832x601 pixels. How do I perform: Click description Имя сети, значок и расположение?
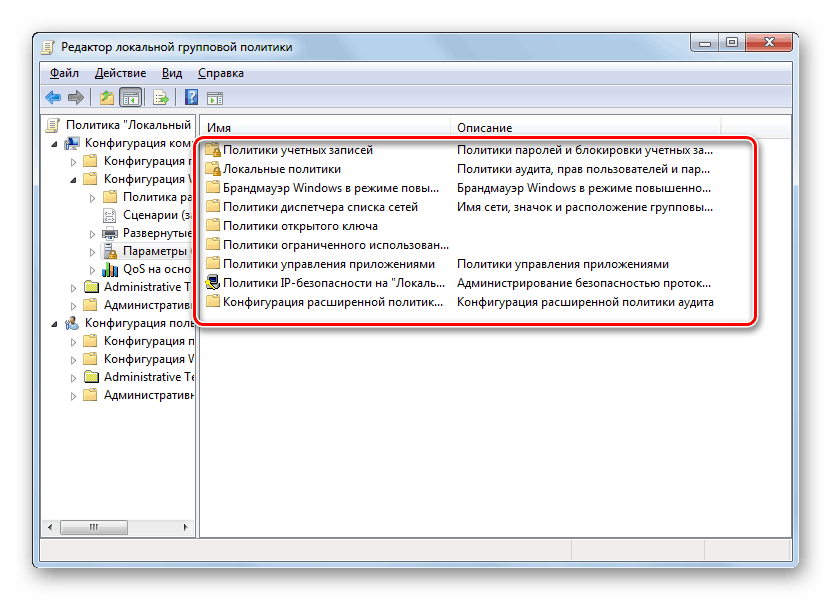(585, 207)
